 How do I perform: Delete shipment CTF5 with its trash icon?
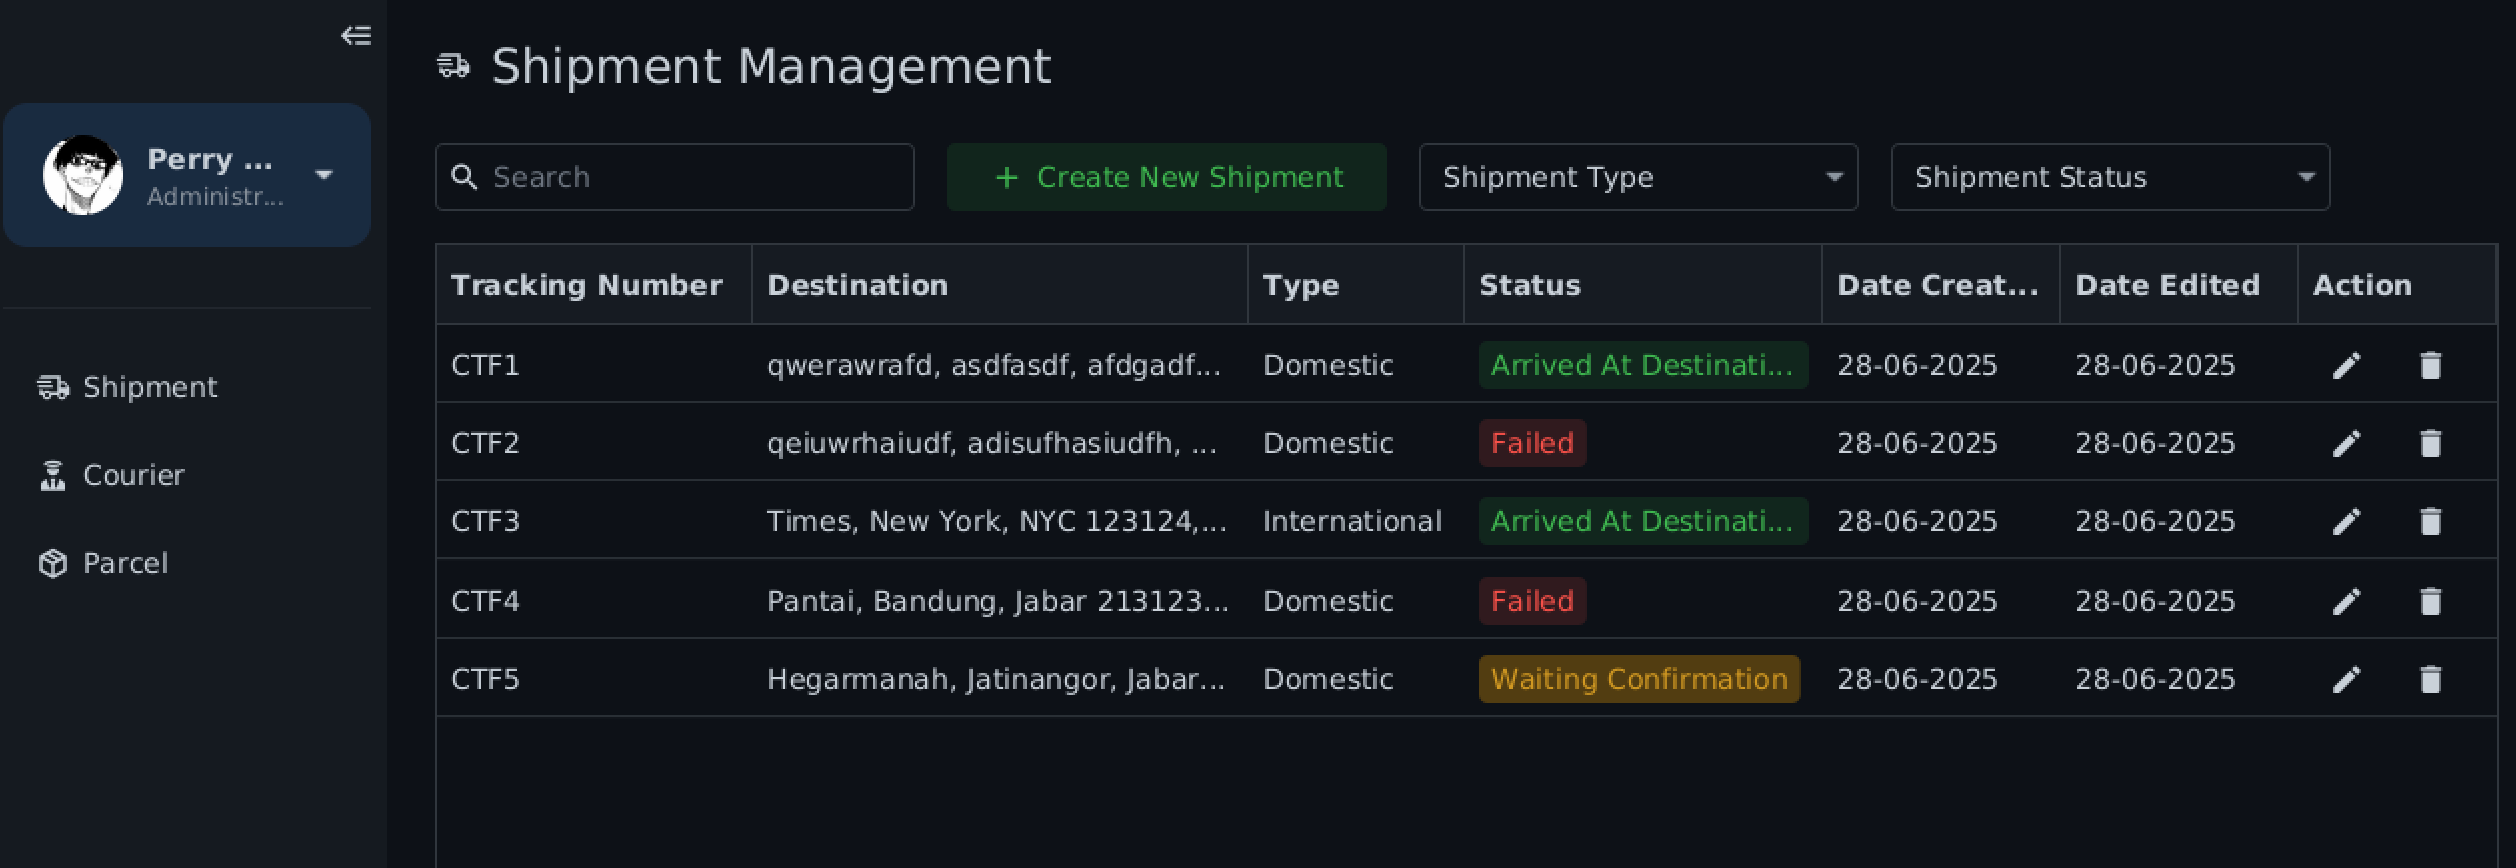(x=2431, y=678)
